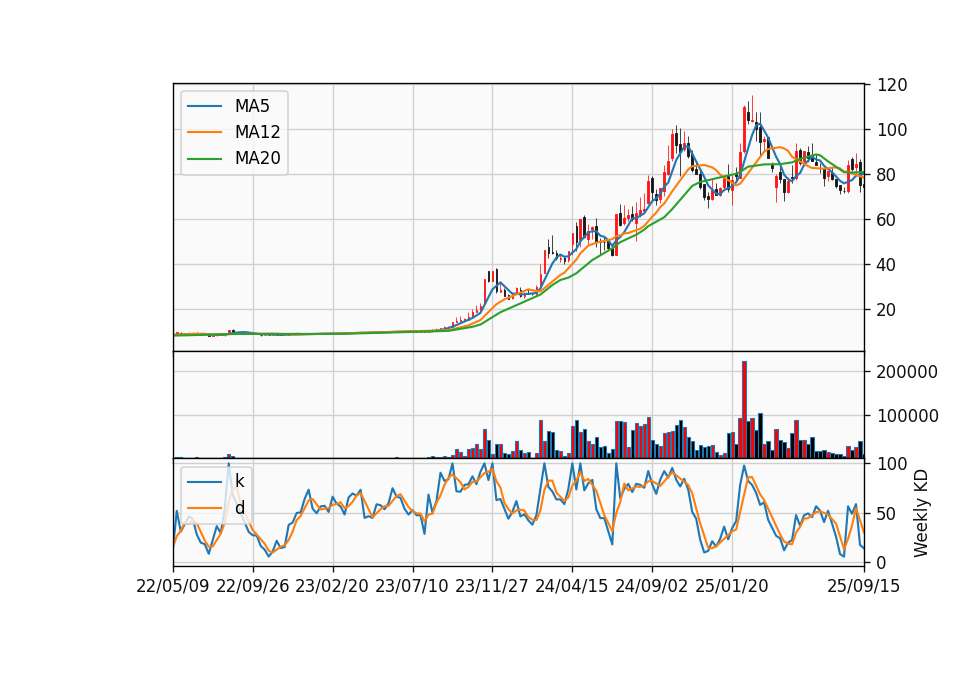Click the 23/11/27 date label
Image resolution: width=960 pixels, height=690 pixels.
[492, 586]
